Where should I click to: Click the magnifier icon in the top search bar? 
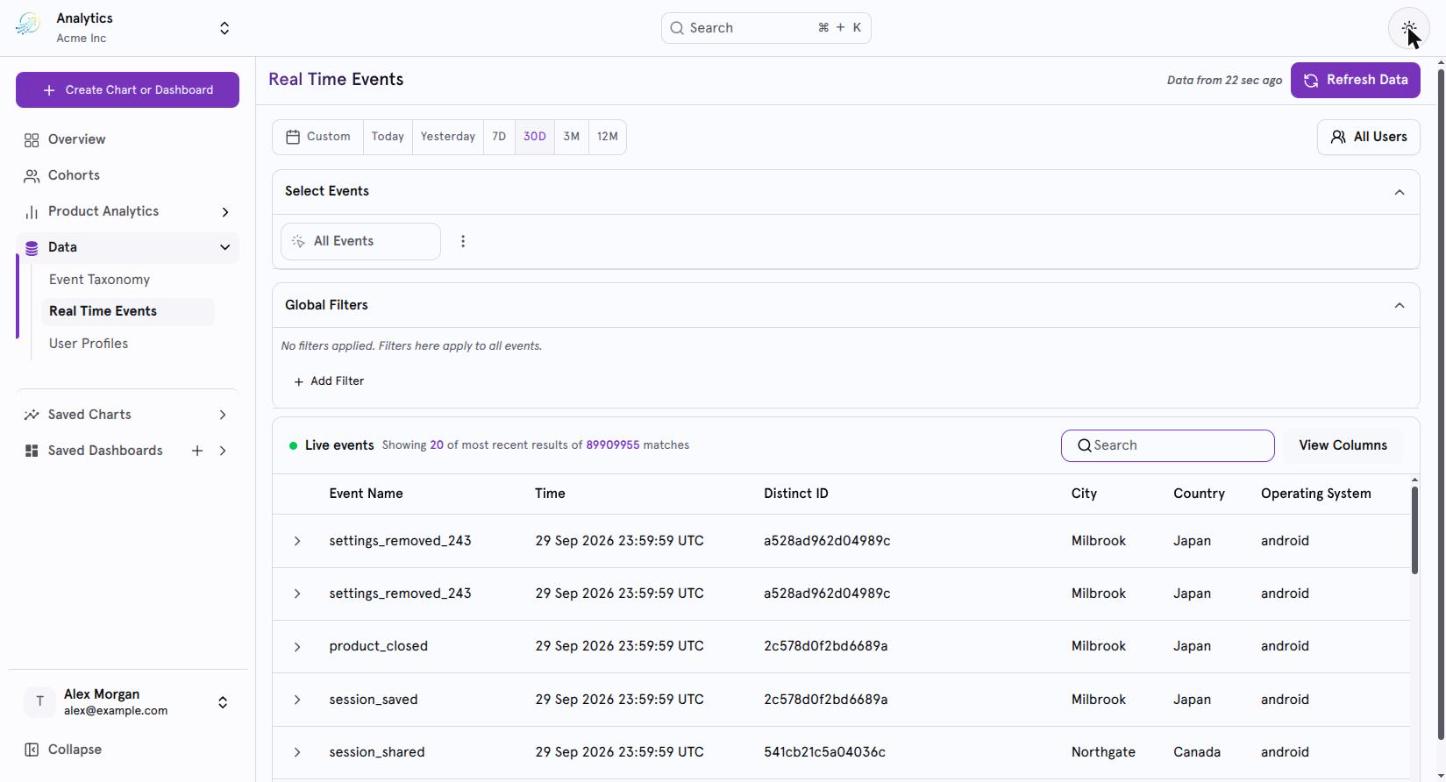(x=677, y=28)
